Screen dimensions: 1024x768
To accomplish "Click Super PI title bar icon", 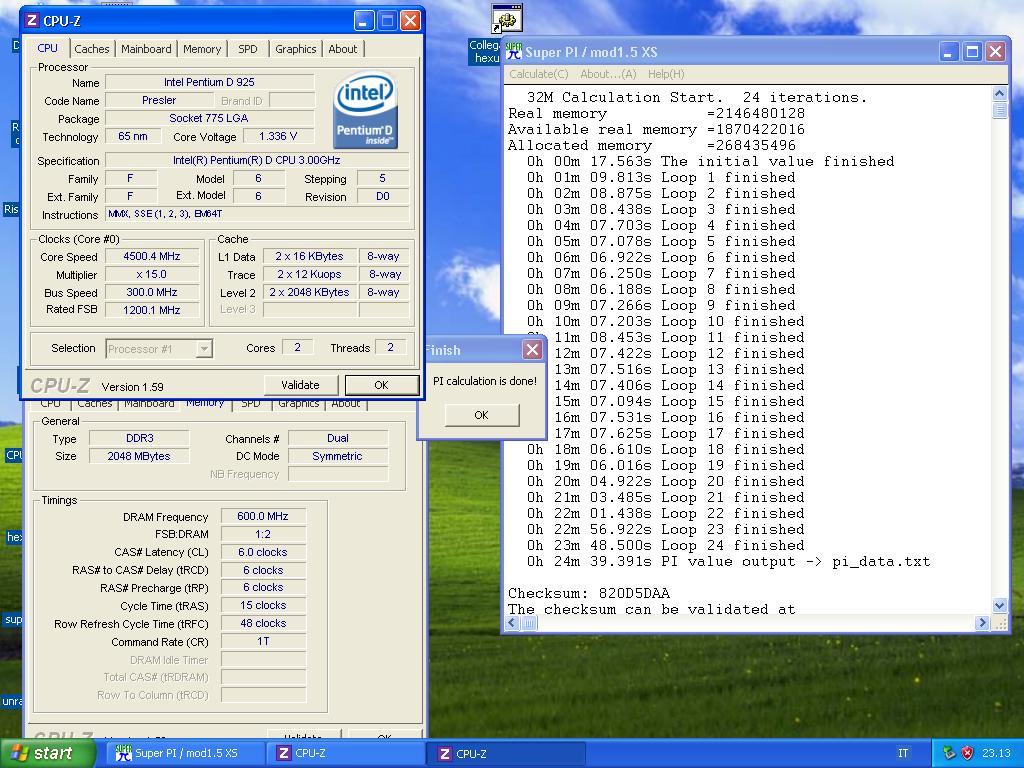I will [514, 52].
